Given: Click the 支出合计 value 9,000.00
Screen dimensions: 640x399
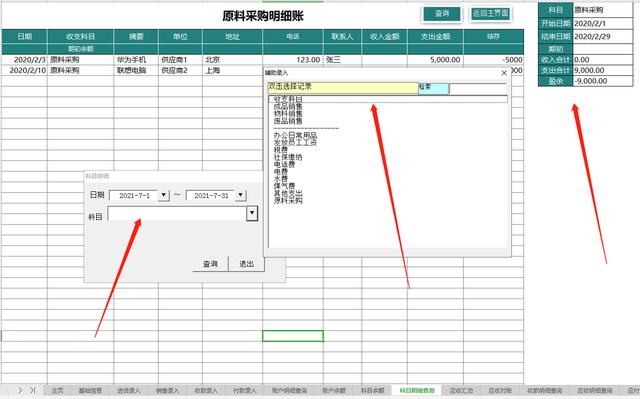Looking at the screenshot, I should (602, 70).
